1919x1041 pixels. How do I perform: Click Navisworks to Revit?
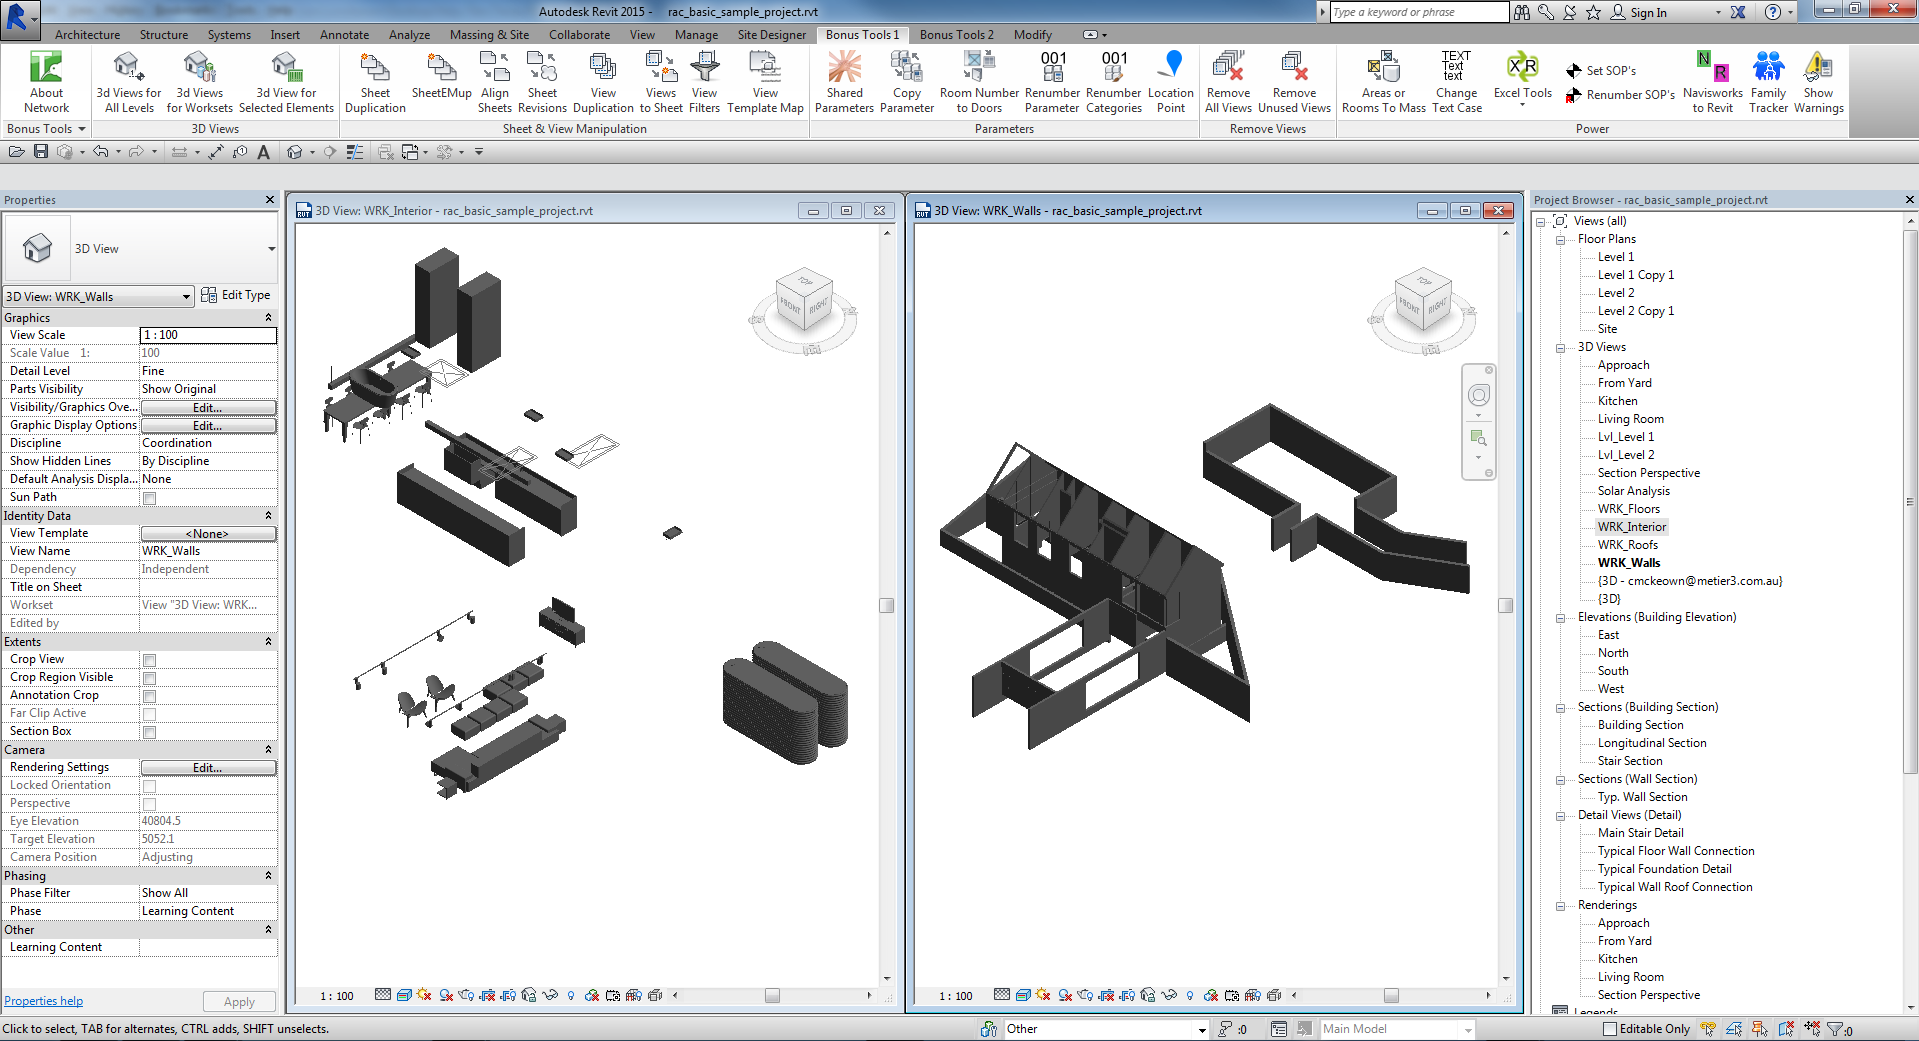tap(1712, 80)
